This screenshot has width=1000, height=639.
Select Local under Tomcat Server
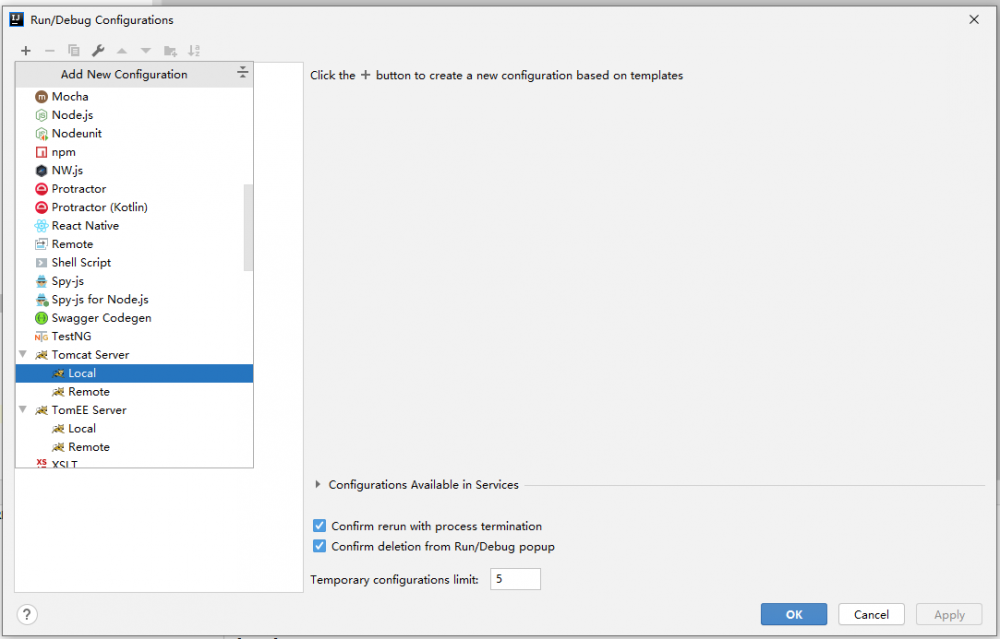[x=134, y=374]
